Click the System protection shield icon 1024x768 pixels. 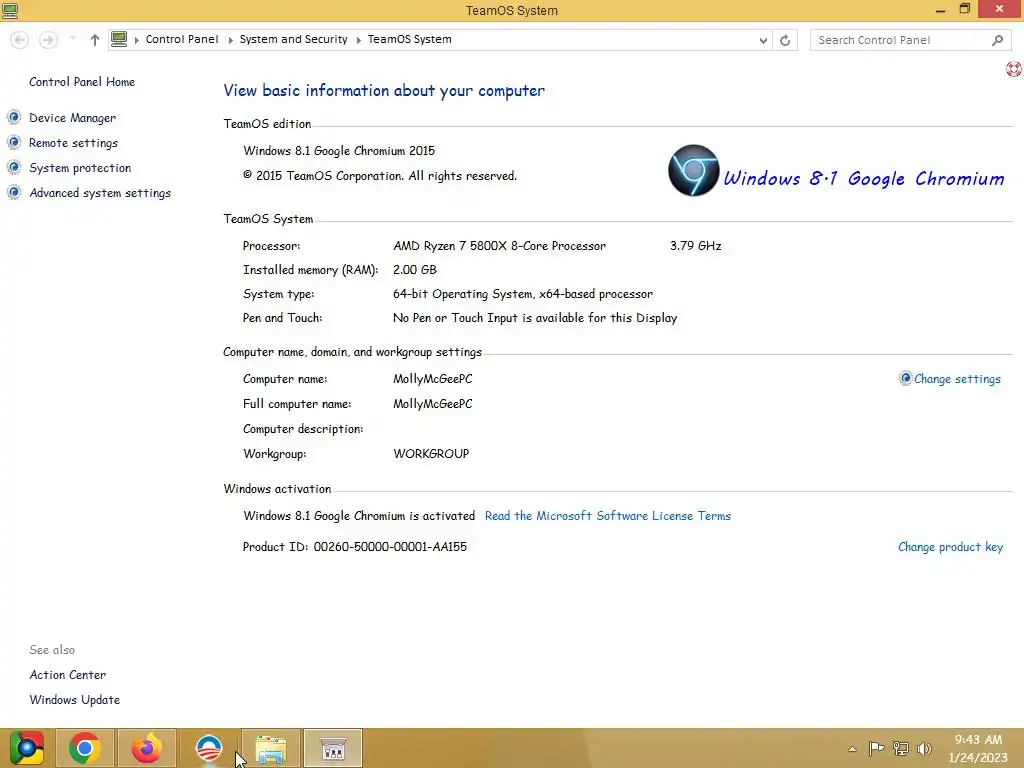[14, 167]
